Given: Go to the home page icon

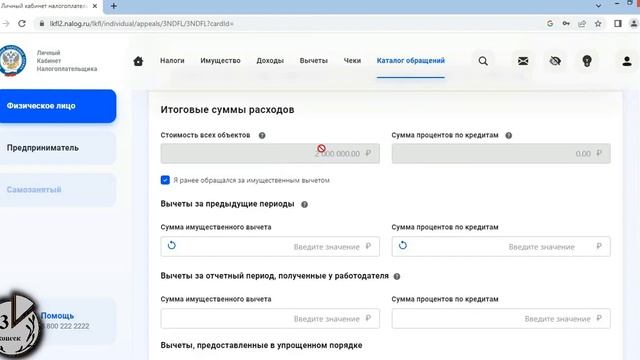Looking at the screenshot, I should click(138, 61).
